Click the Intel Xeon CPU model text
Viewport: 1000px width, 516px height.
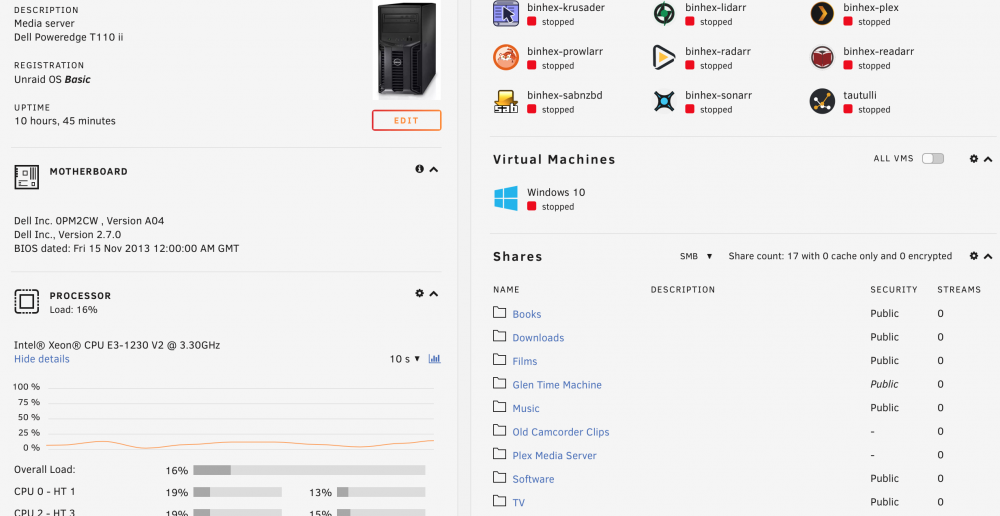point(117,345)
